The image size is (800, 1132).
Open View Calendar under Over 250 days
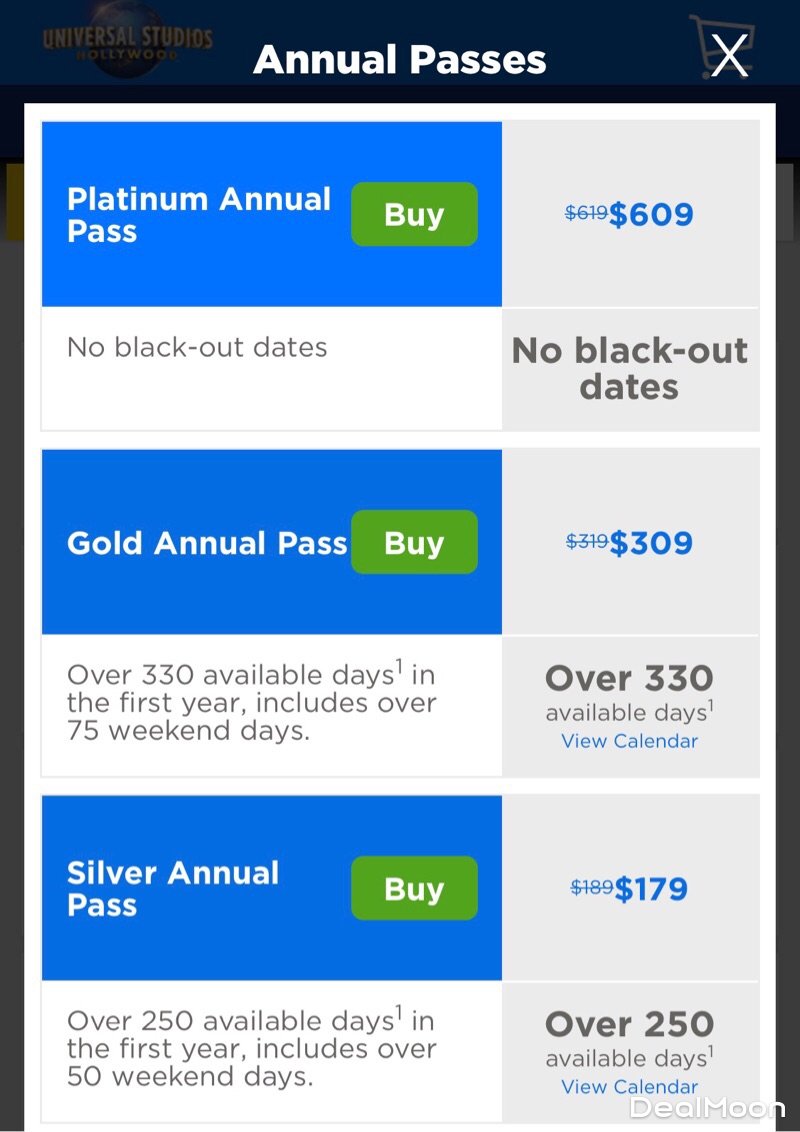[x=629, y=1086]
